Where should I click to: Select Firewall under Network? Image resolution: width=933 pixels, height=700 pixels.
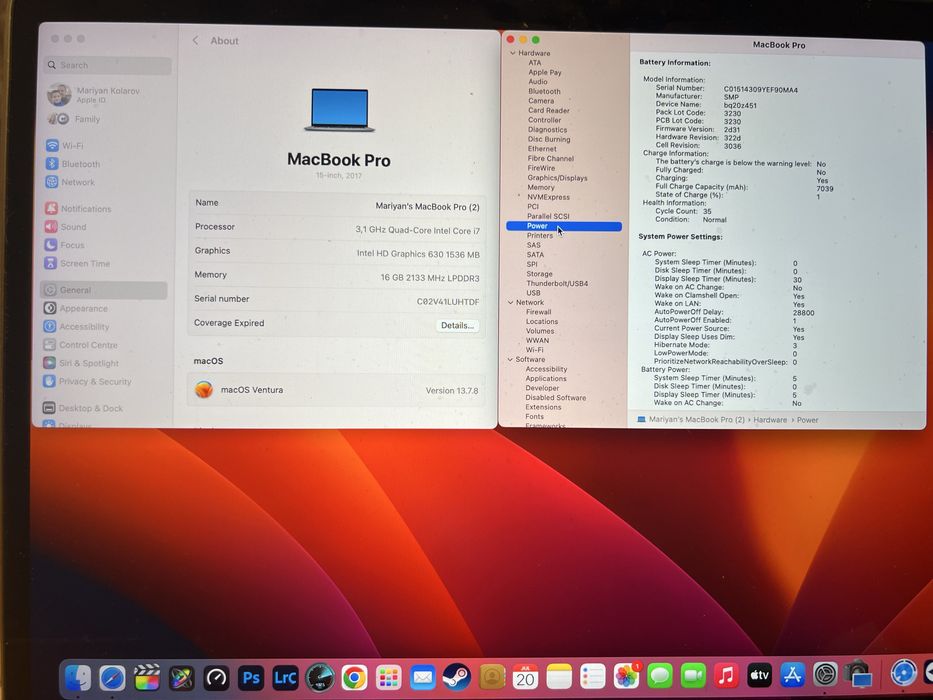[x=538, y=312]
